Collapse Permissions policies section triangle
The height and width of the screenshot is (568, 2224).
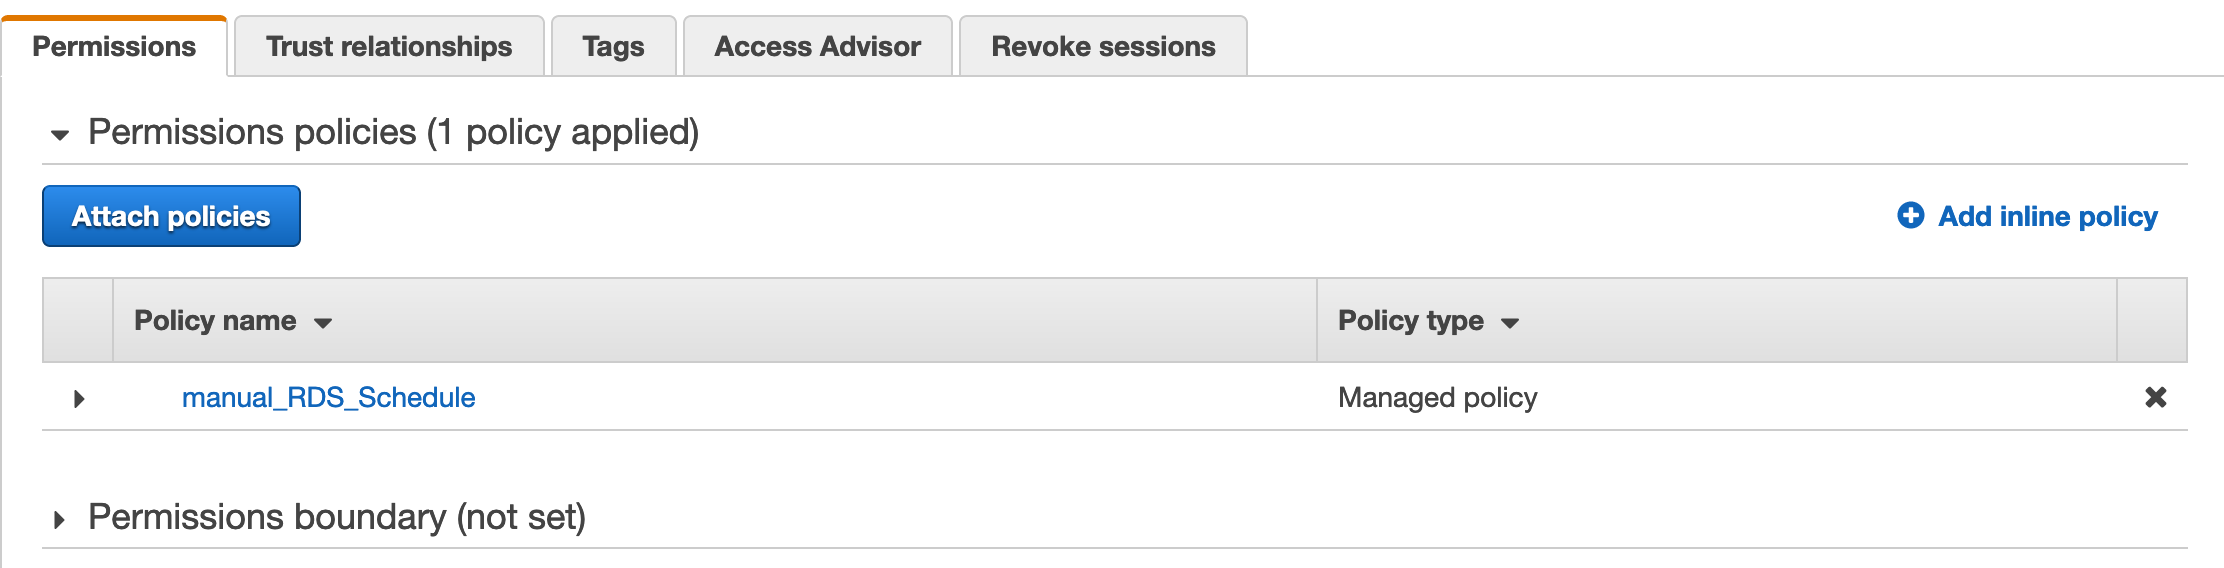click(60, 135)
